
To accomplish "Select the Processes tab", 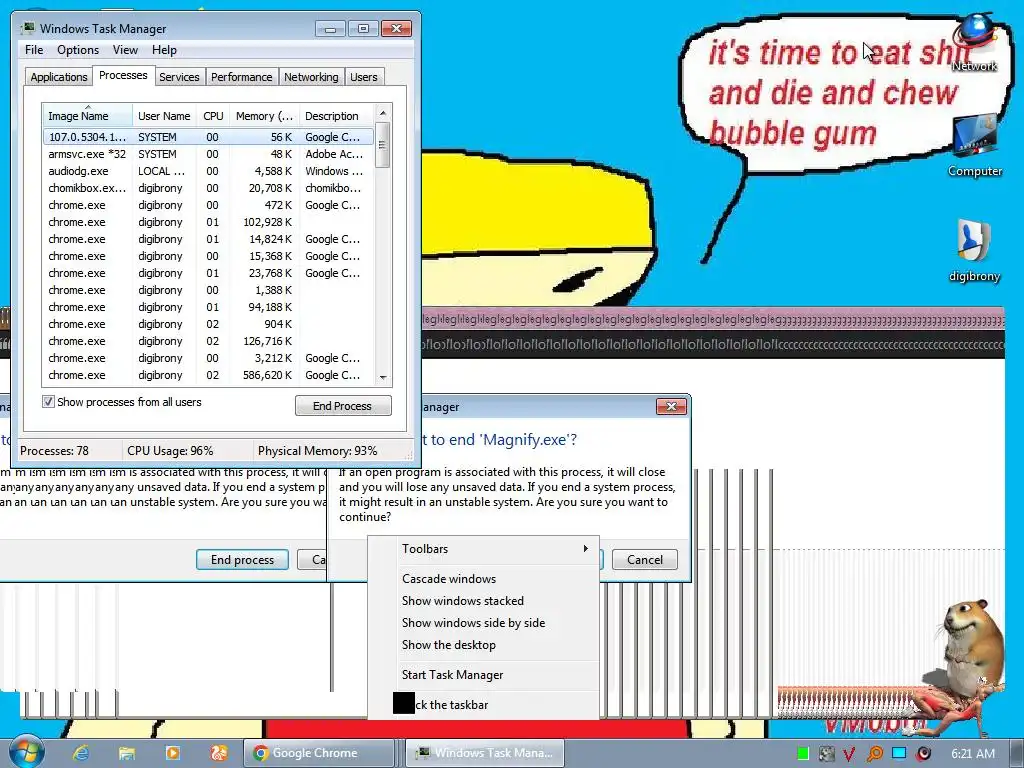I will point(123,75).
